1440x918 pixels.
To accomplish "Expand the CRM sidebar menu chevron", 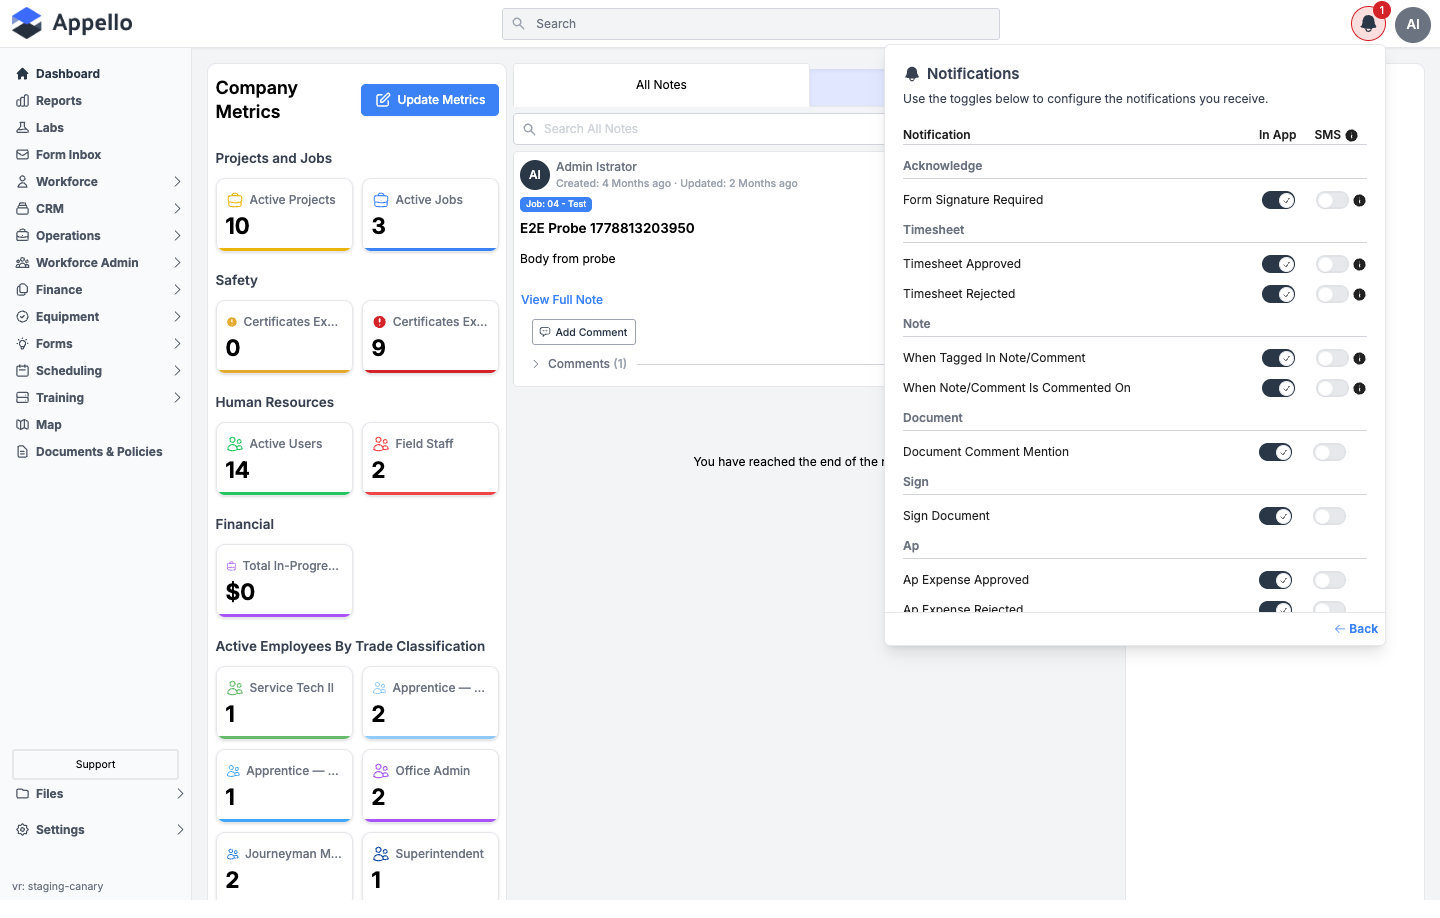I will [177, 209].
